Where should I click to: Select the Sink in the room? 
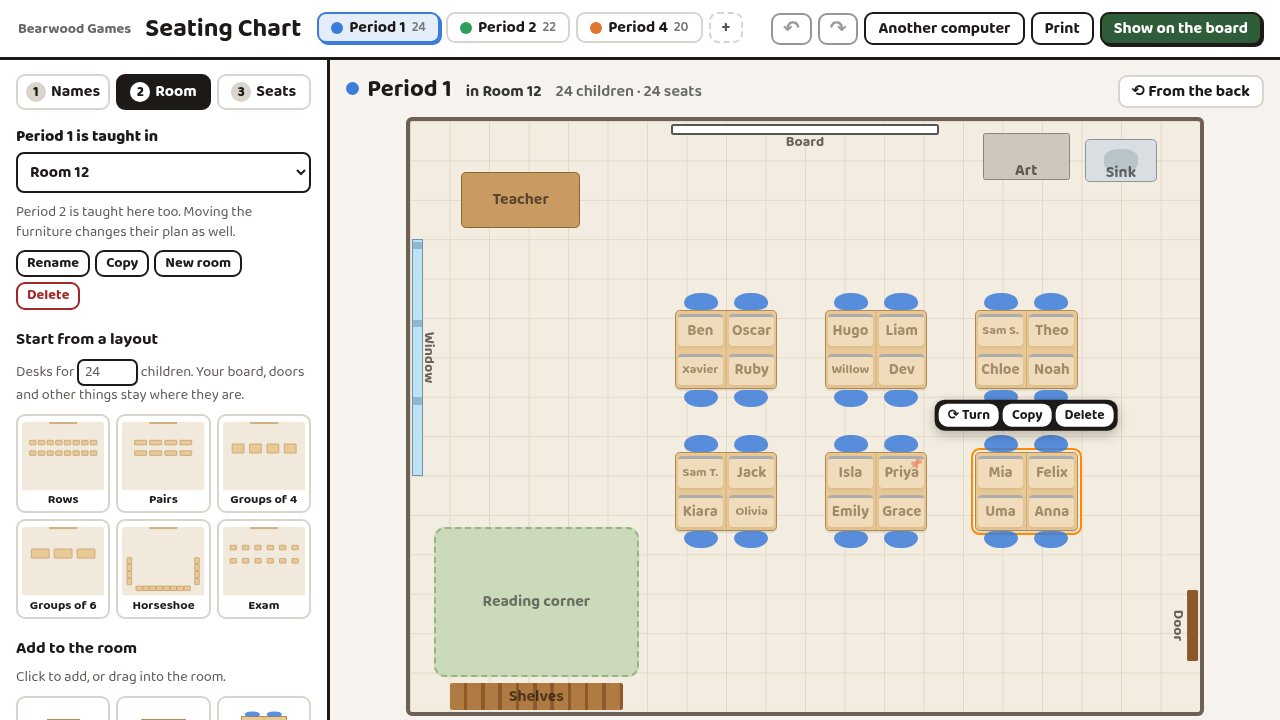coord(1121,161)
